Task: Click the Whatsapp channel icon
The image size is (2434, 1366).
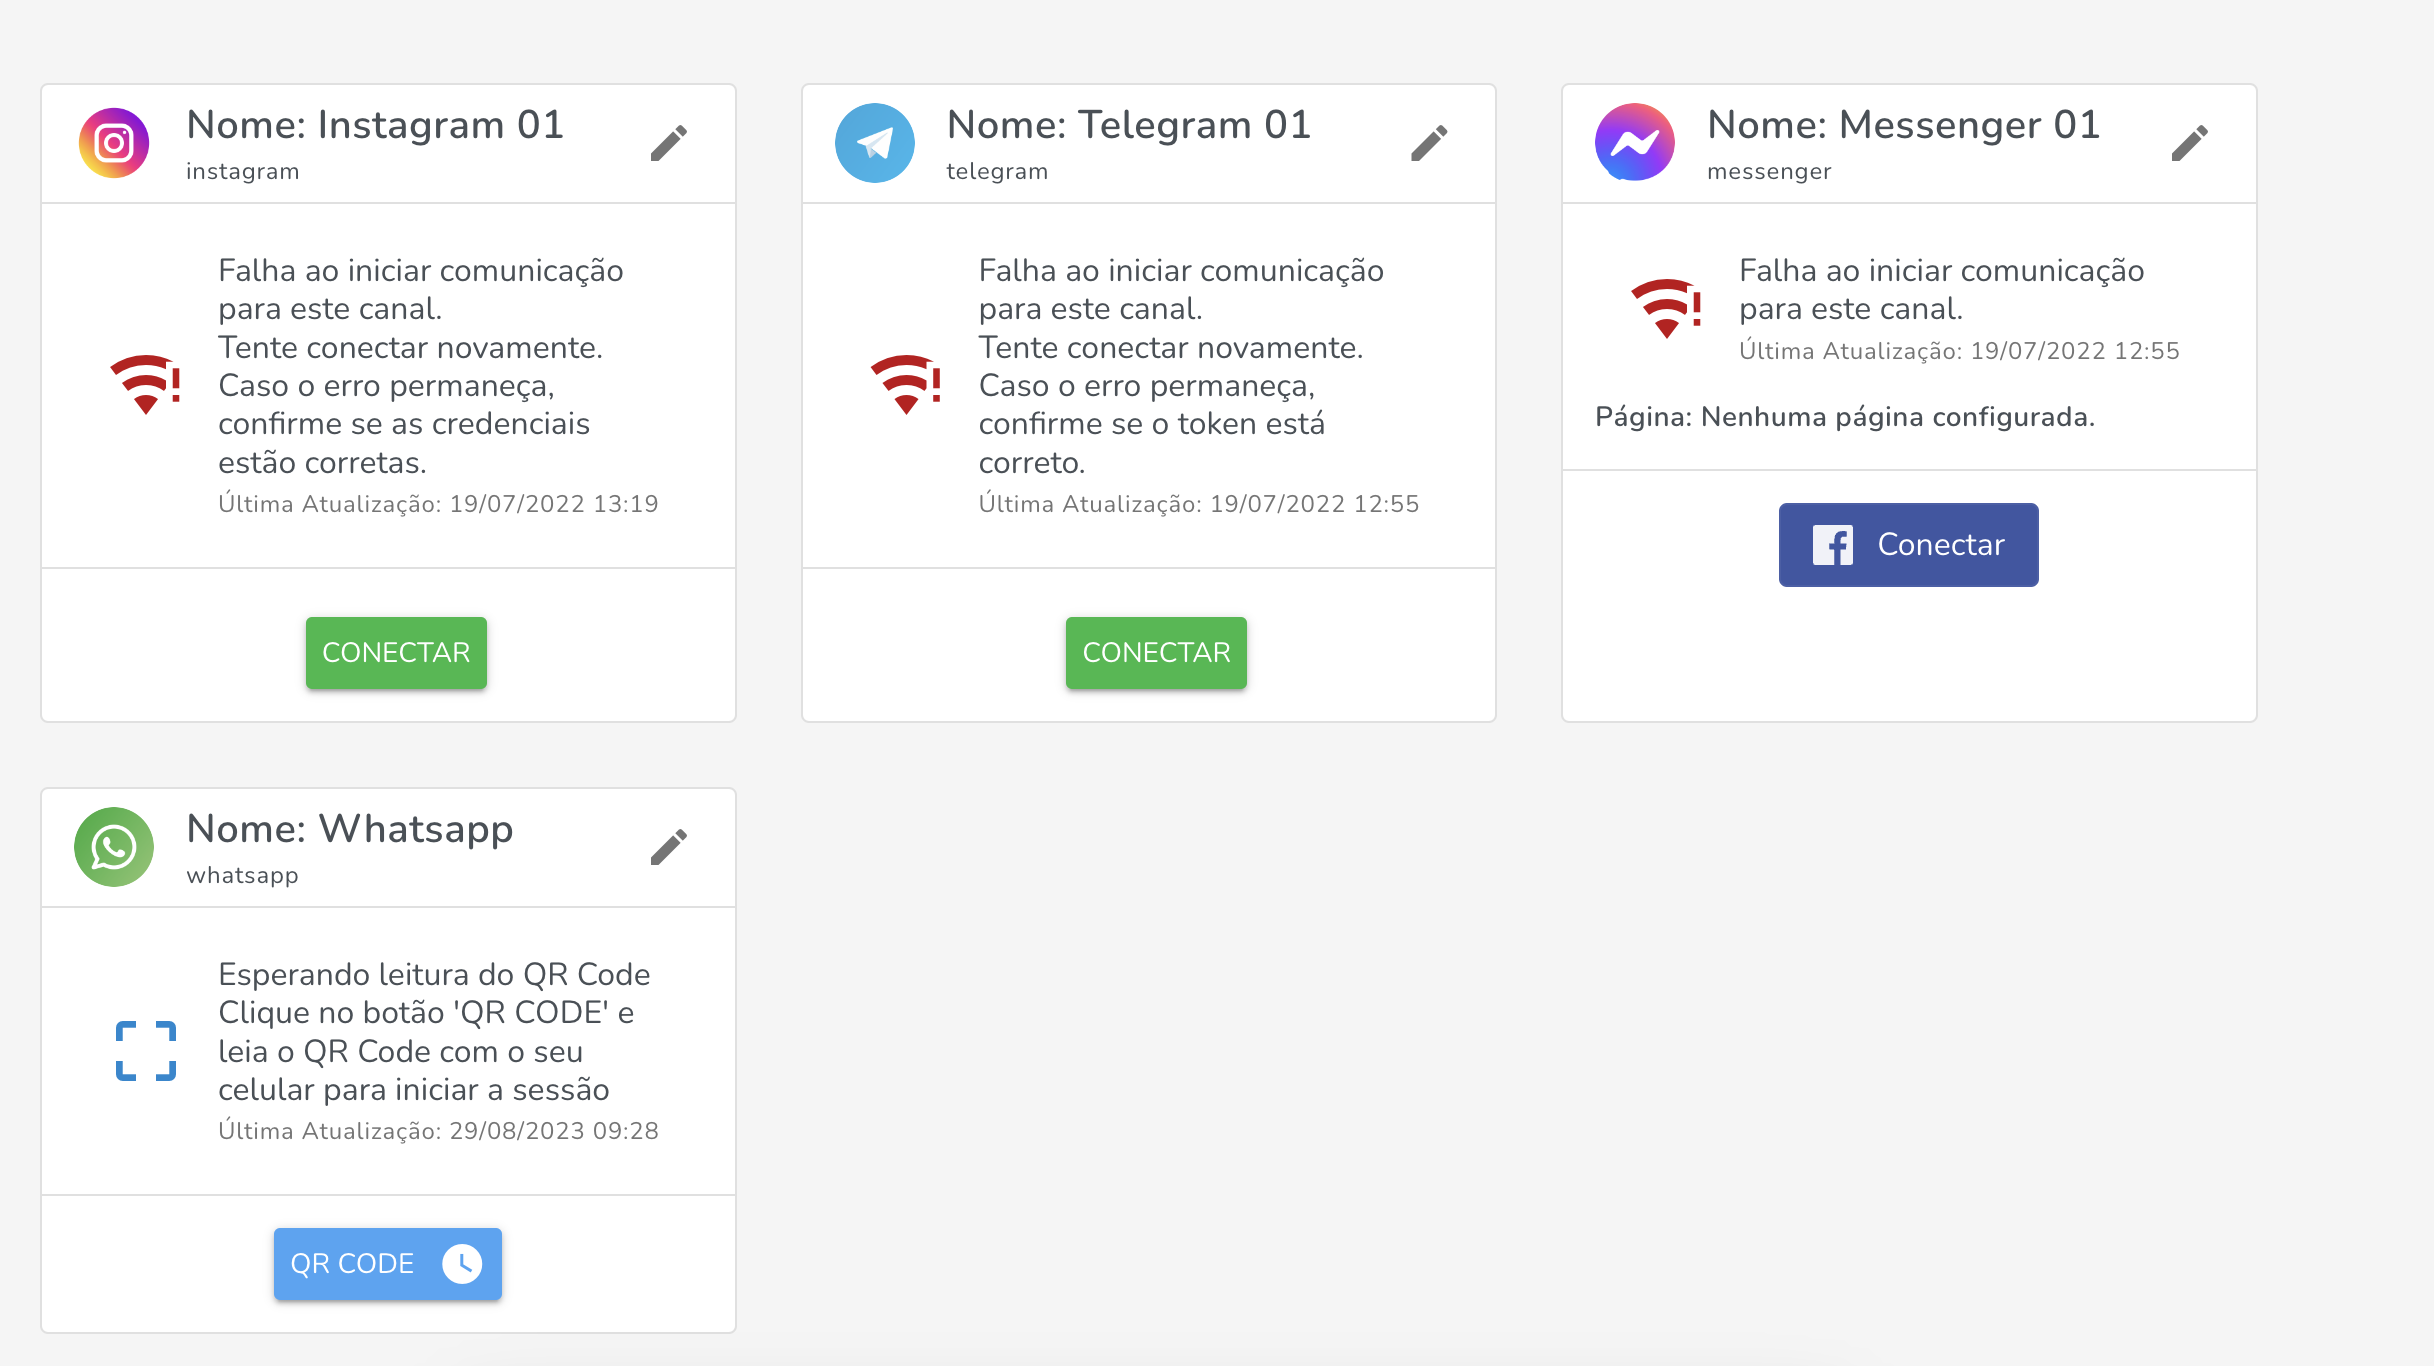Action: pos(113,846)
